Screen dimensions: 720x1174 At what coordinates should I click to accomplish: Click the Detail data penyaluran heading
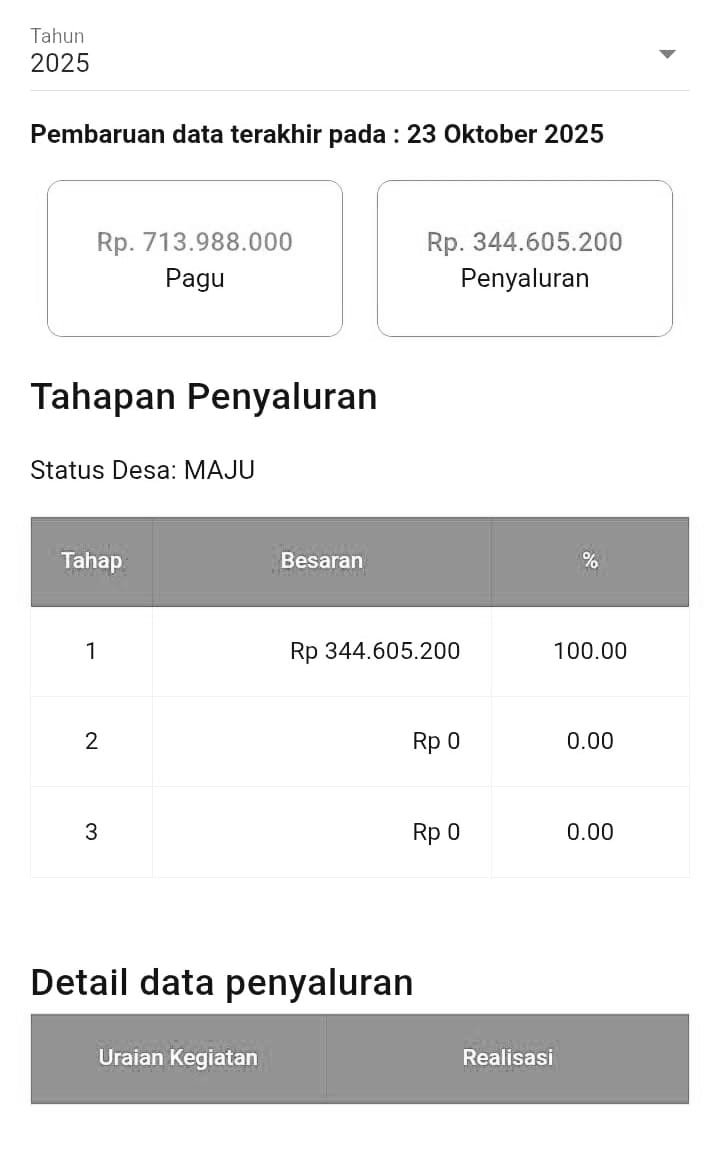click(x=222, y=982)
